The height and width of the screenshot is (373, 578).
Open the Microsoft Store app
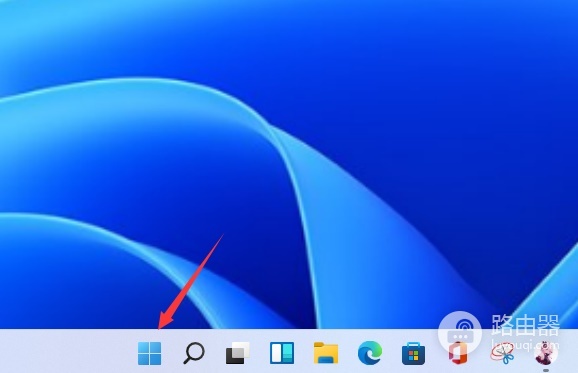coord(413,353)
